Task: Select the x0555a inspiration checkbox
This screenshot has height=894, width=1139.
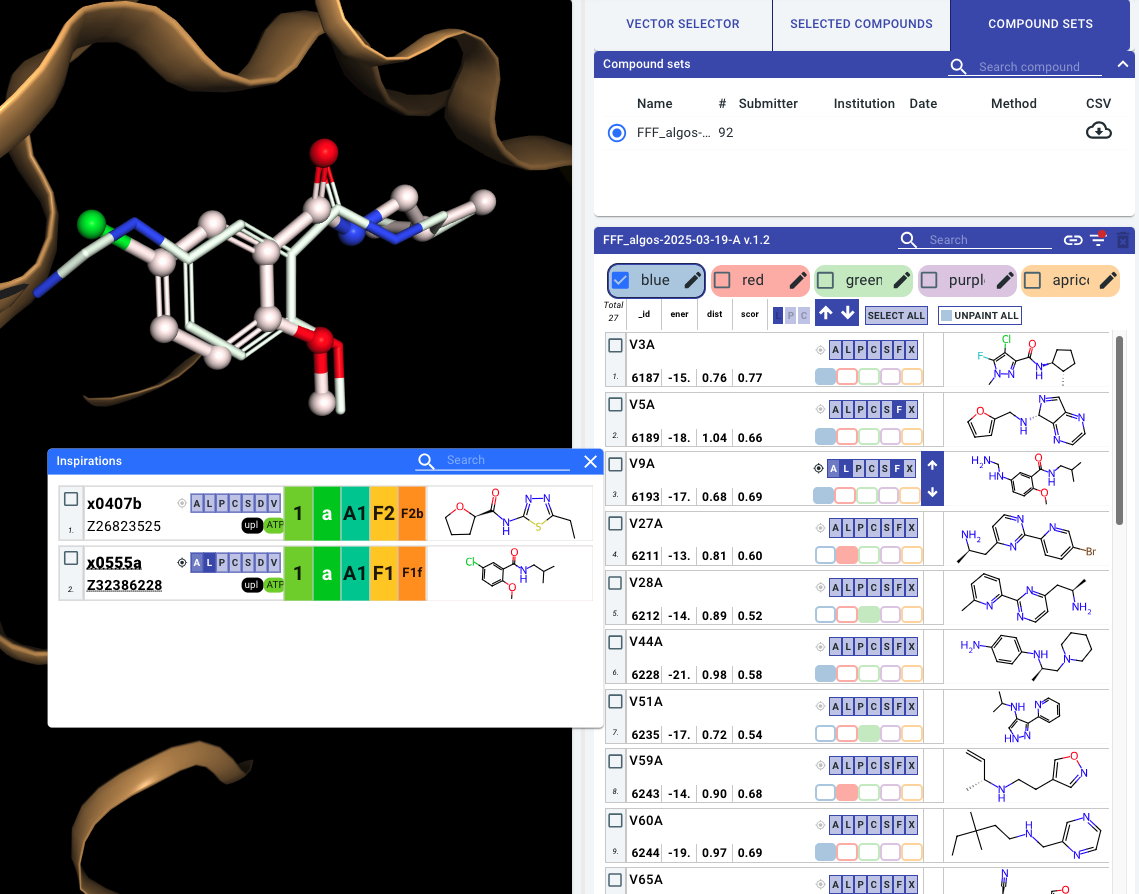Action: tap(71, 558)
